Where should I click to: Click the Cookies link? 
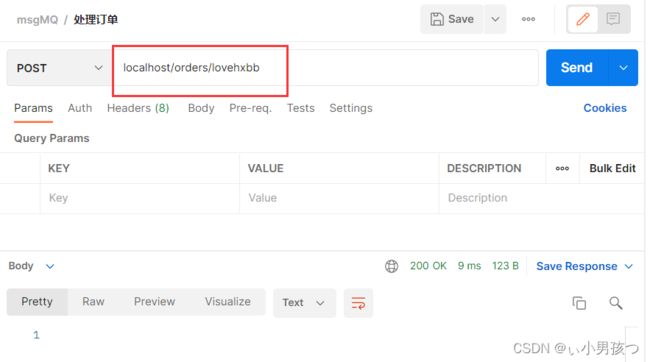click(x=605, y=108)
